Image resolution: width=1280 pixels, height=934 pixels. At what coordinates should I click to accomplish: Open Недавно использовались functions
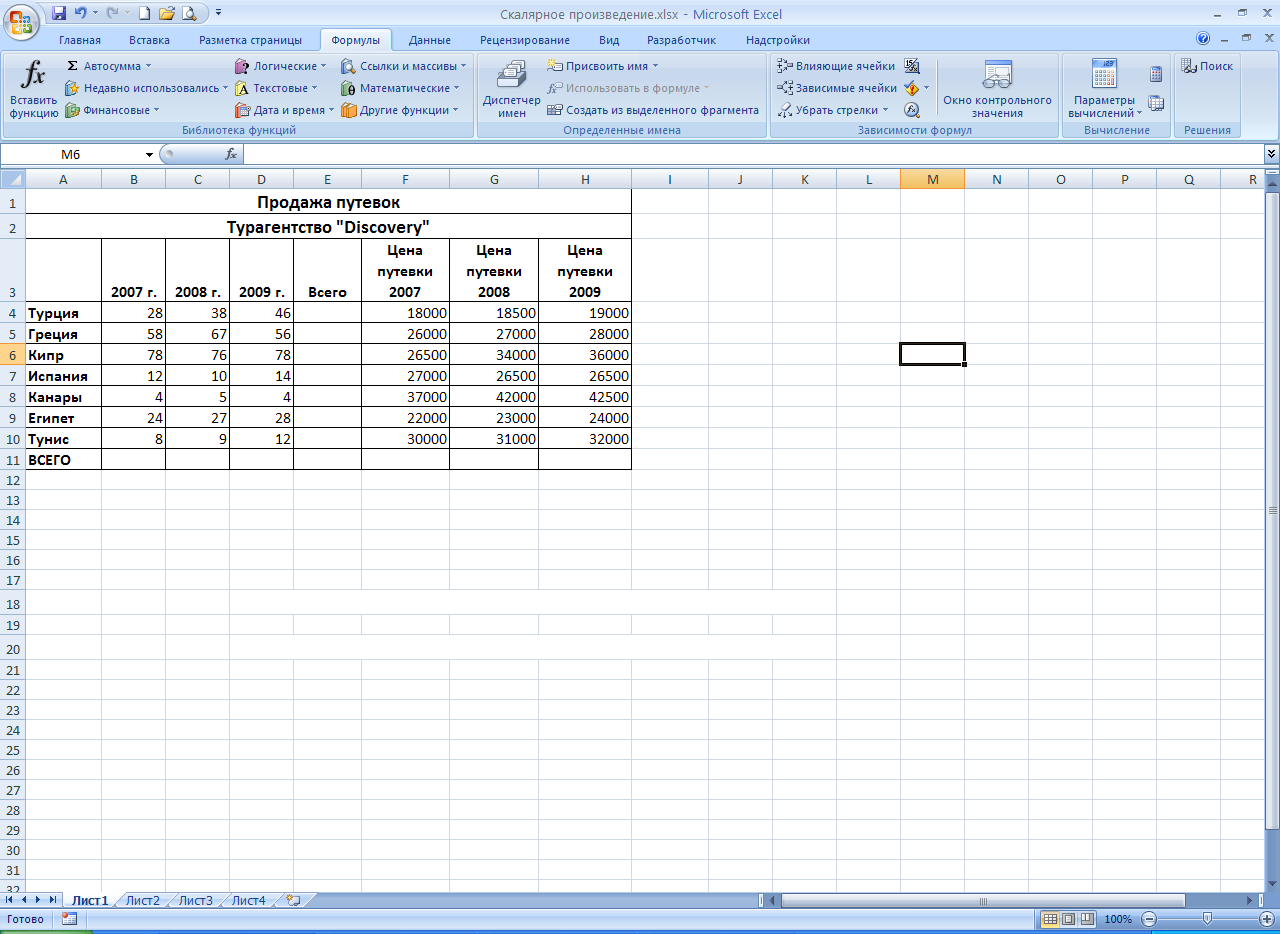[147, 88]
